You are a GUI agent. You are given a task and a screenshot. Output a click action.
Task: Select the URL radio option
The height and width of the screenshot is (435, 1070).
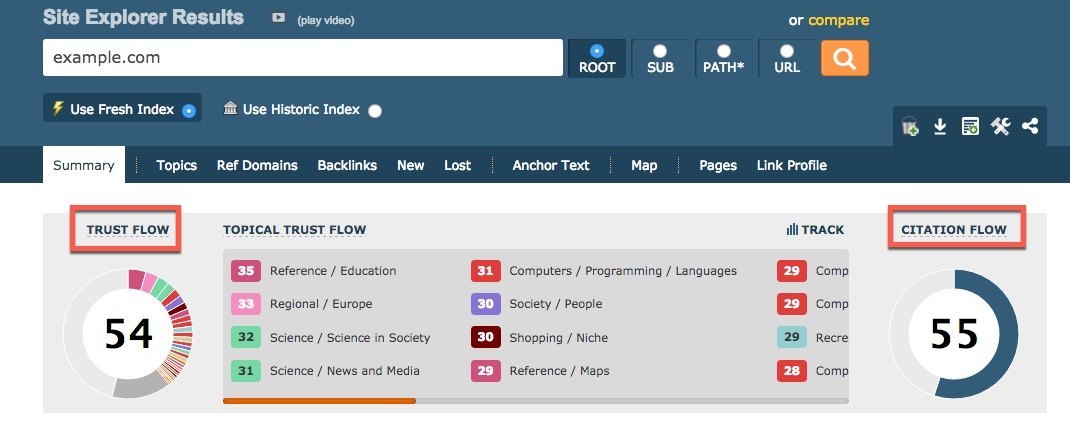click(x=787, y=50)
